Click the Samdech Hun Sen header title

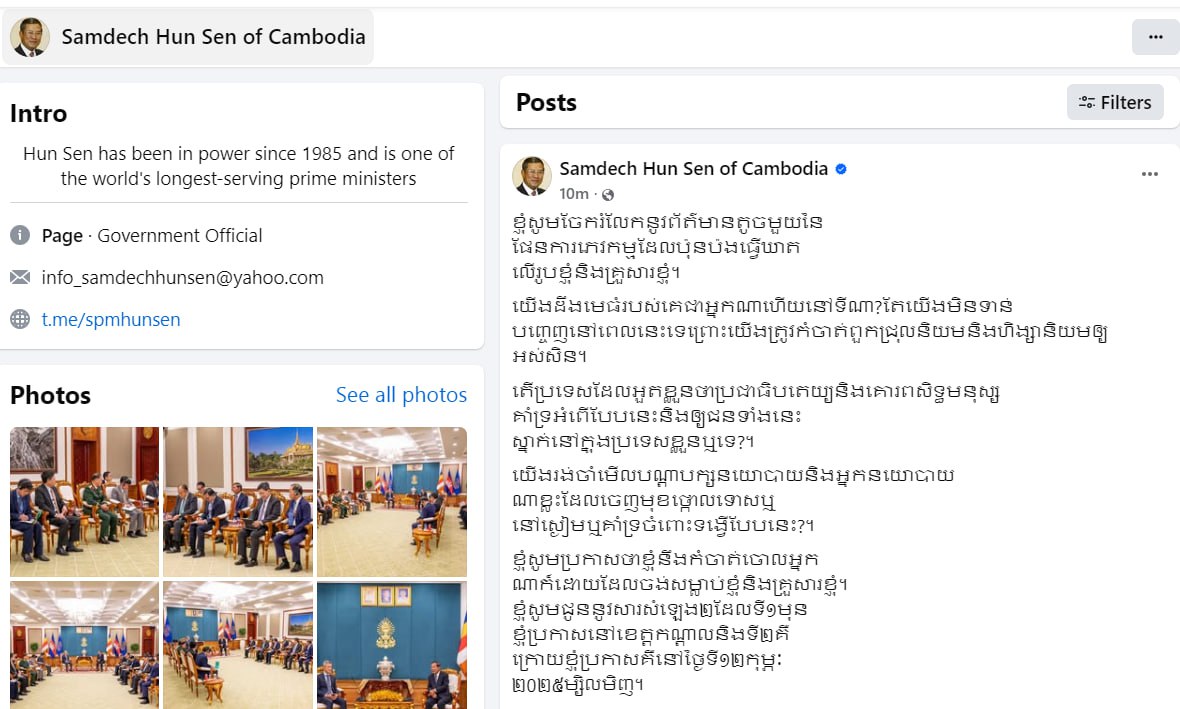coord(213,37)
